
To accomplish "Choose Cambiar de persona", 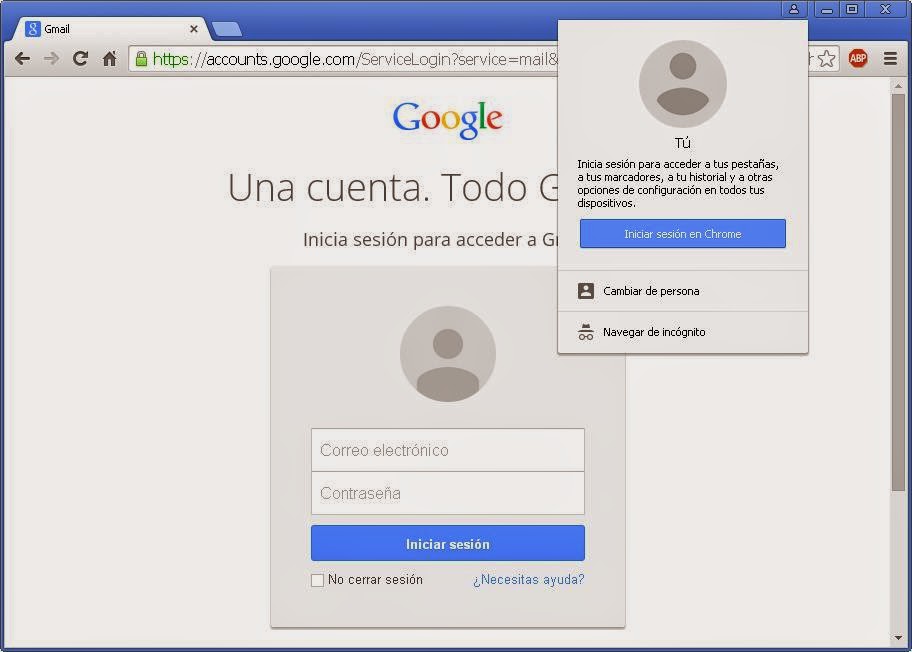I will pyautogui.click(x=682, y=291).
